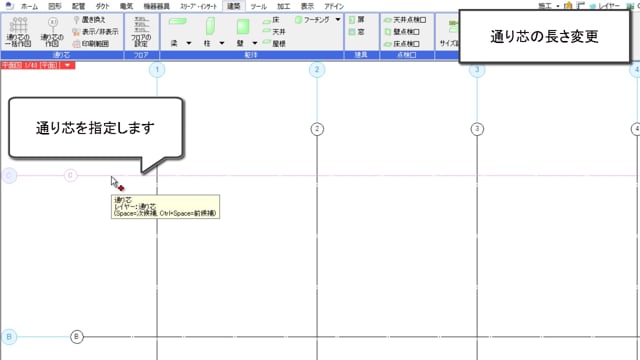Select the 建築 ribbon tab

tap(234, 6)
